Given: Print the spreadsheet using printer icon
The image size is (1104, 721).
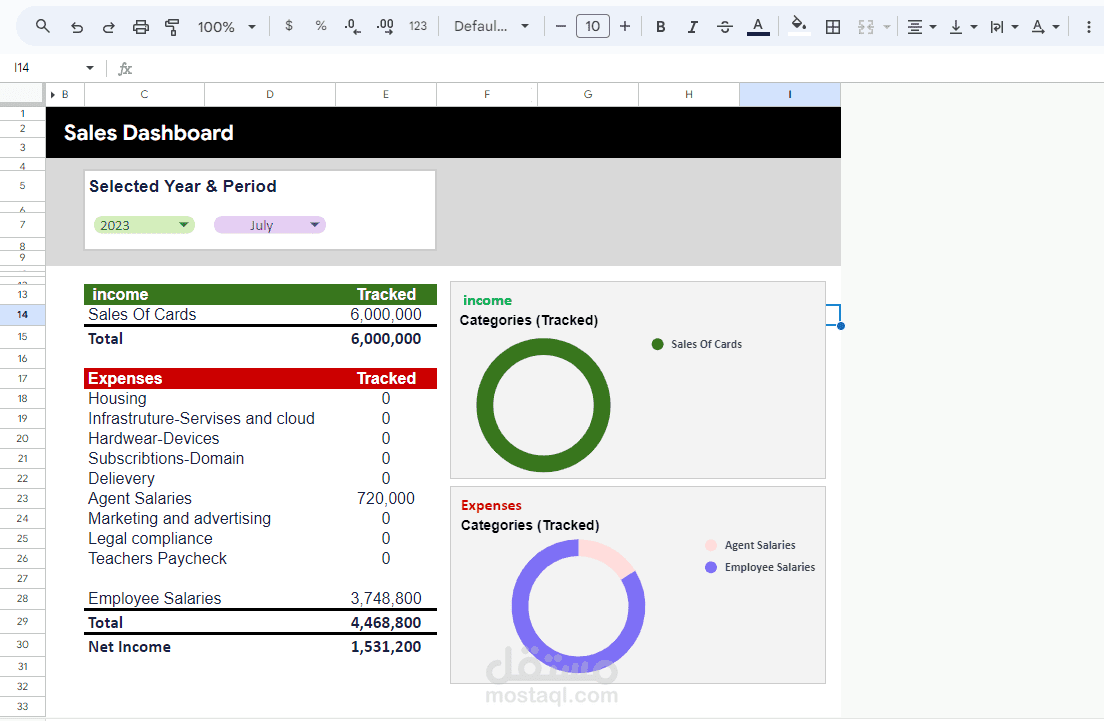Looking at the screenshot, I should pyautogui.click(x=141, y=27).
